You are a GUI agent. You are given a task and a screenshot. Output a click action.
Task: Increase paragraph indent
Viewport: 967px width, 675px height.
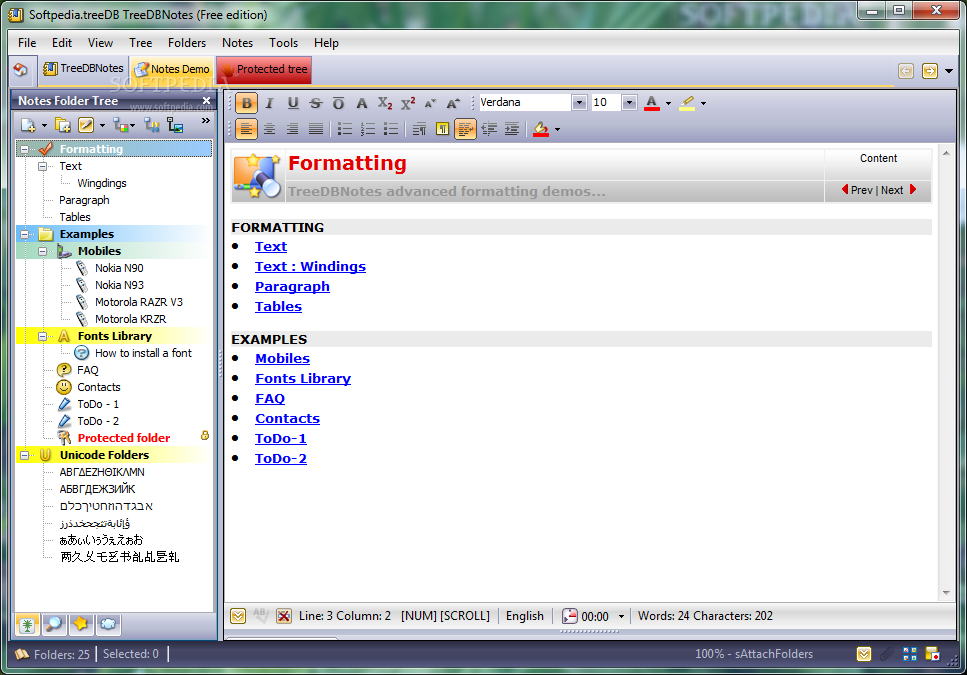512,129
